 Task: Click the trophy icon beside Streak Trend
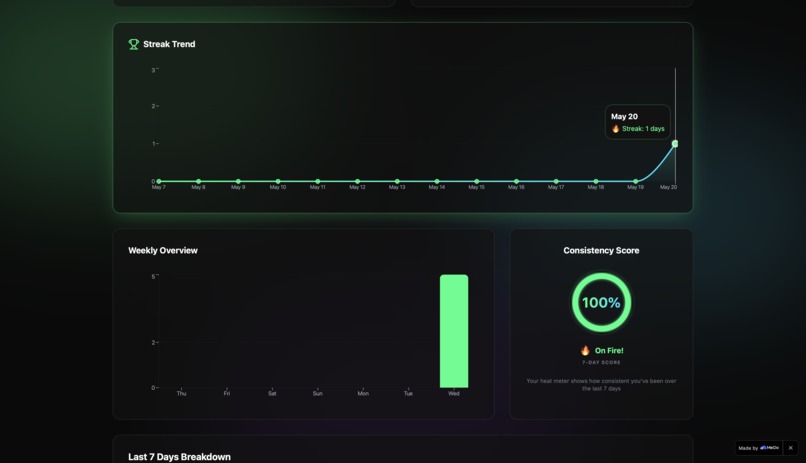(134, 44)
